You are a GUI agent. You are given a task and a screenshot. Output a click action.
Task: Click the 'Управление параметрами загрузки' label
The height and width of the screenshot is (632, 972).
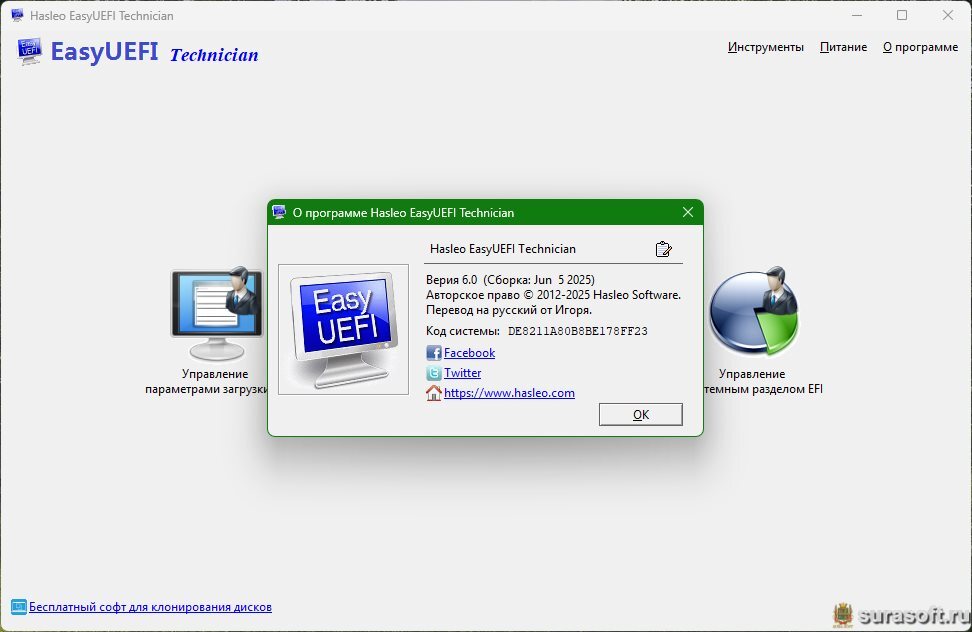[x=207, y=382]
